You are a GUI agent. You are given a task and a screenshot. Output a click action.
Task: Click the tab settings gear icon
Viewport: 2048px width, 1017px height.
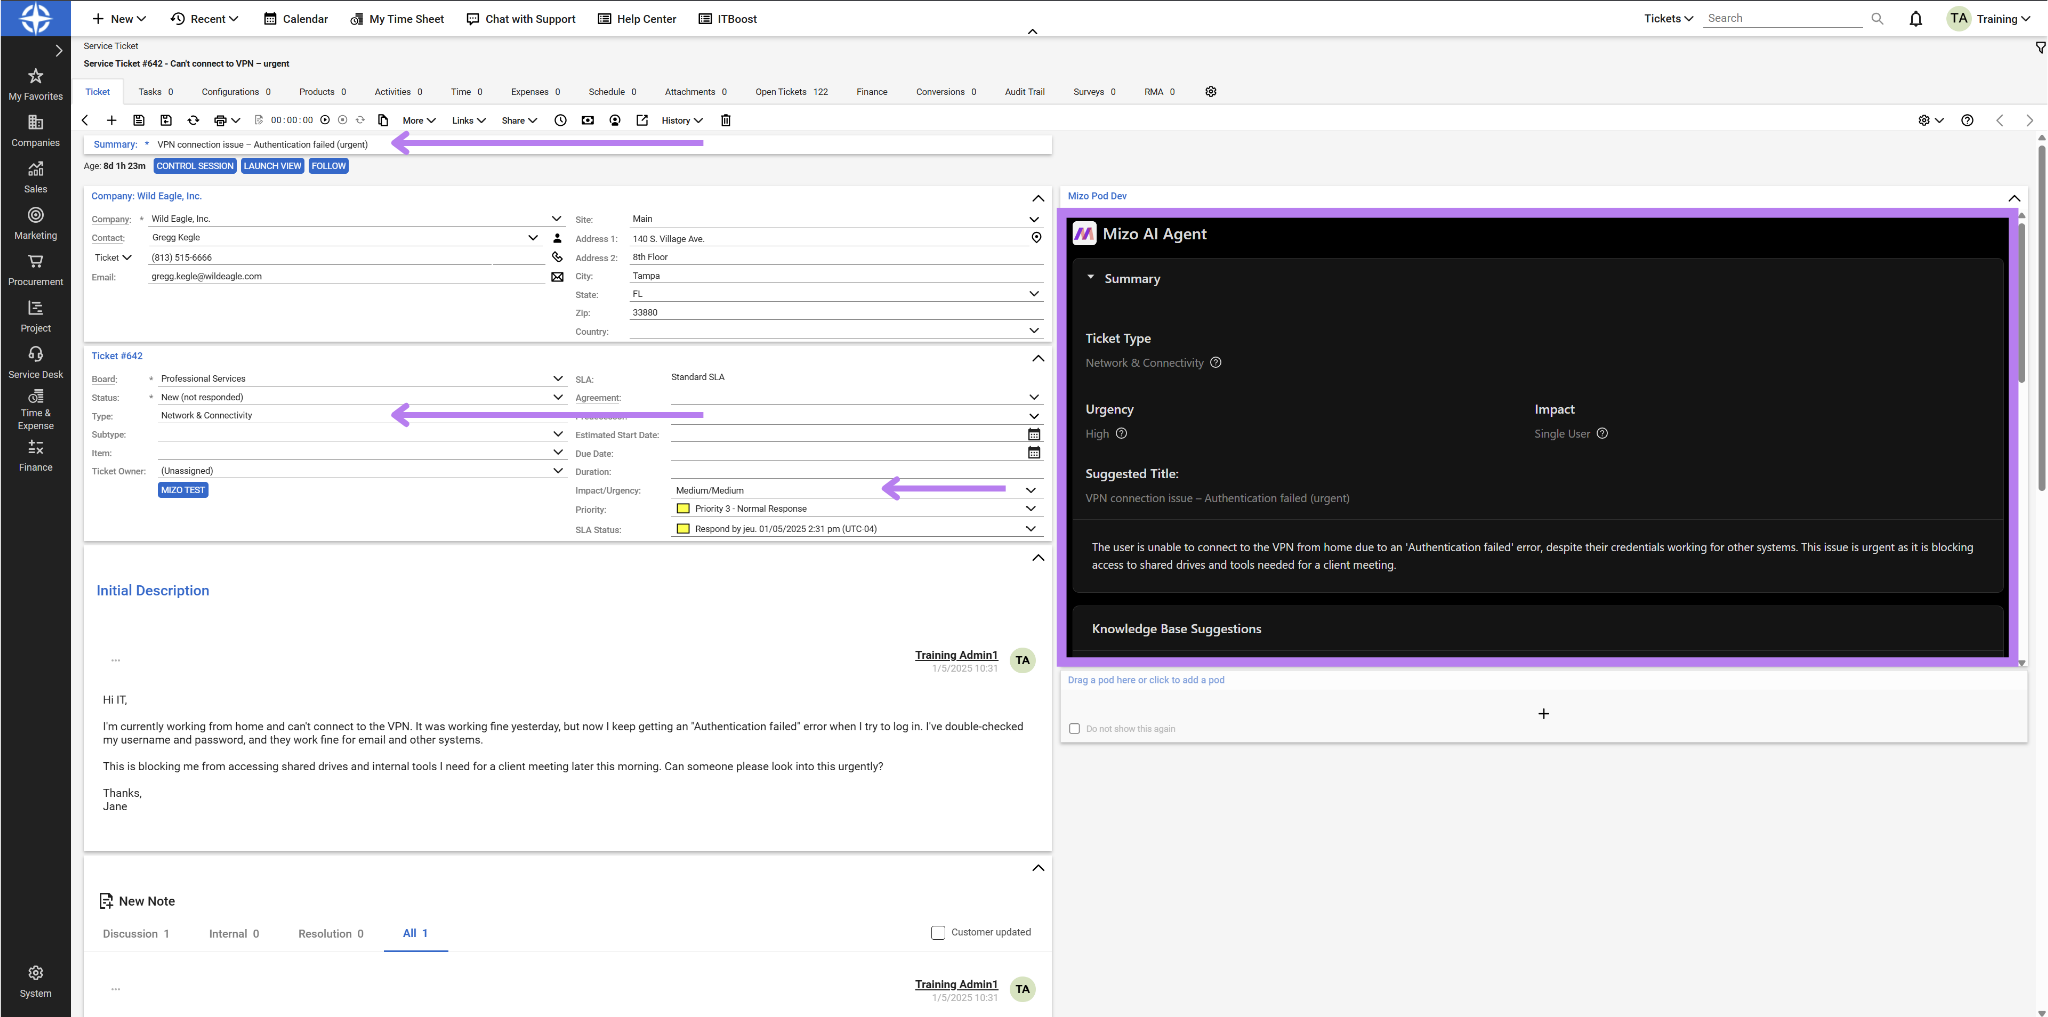1211,91
